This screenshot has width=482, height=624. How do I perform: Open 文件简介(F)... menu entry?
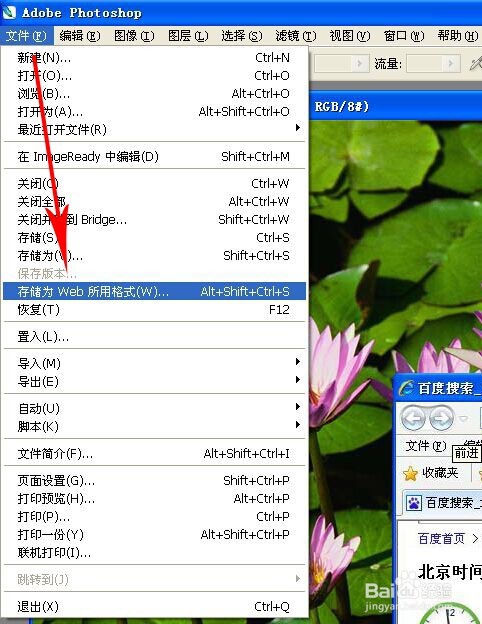(x=154, y=454)
